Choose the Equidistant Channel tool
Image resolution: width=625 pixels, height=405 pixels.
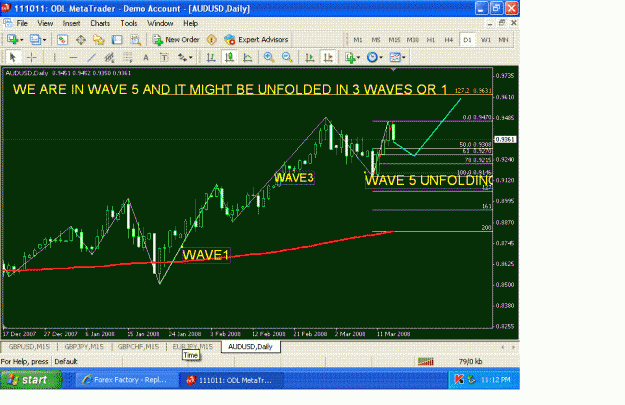(109, 57)
